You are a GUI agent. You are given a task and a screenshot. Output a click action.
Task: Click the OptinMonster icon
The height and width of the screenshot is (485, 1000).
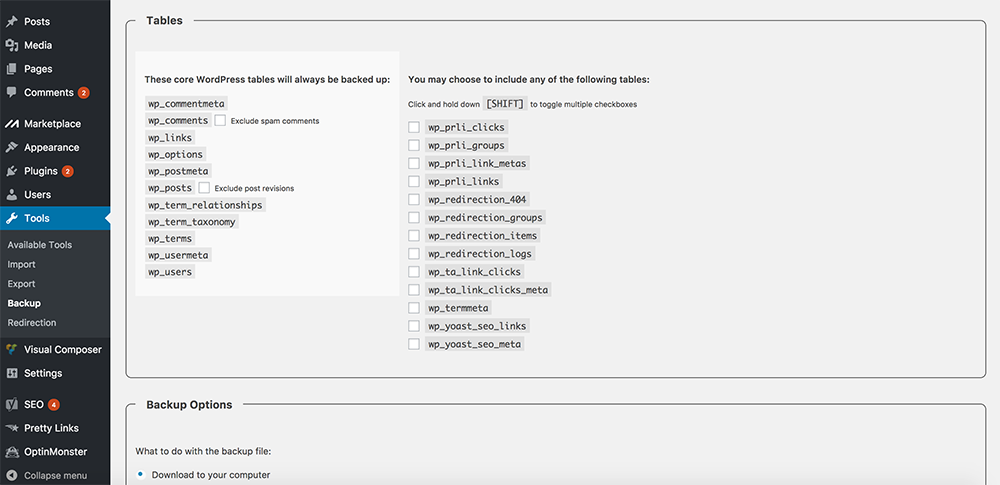coord(11,452)
